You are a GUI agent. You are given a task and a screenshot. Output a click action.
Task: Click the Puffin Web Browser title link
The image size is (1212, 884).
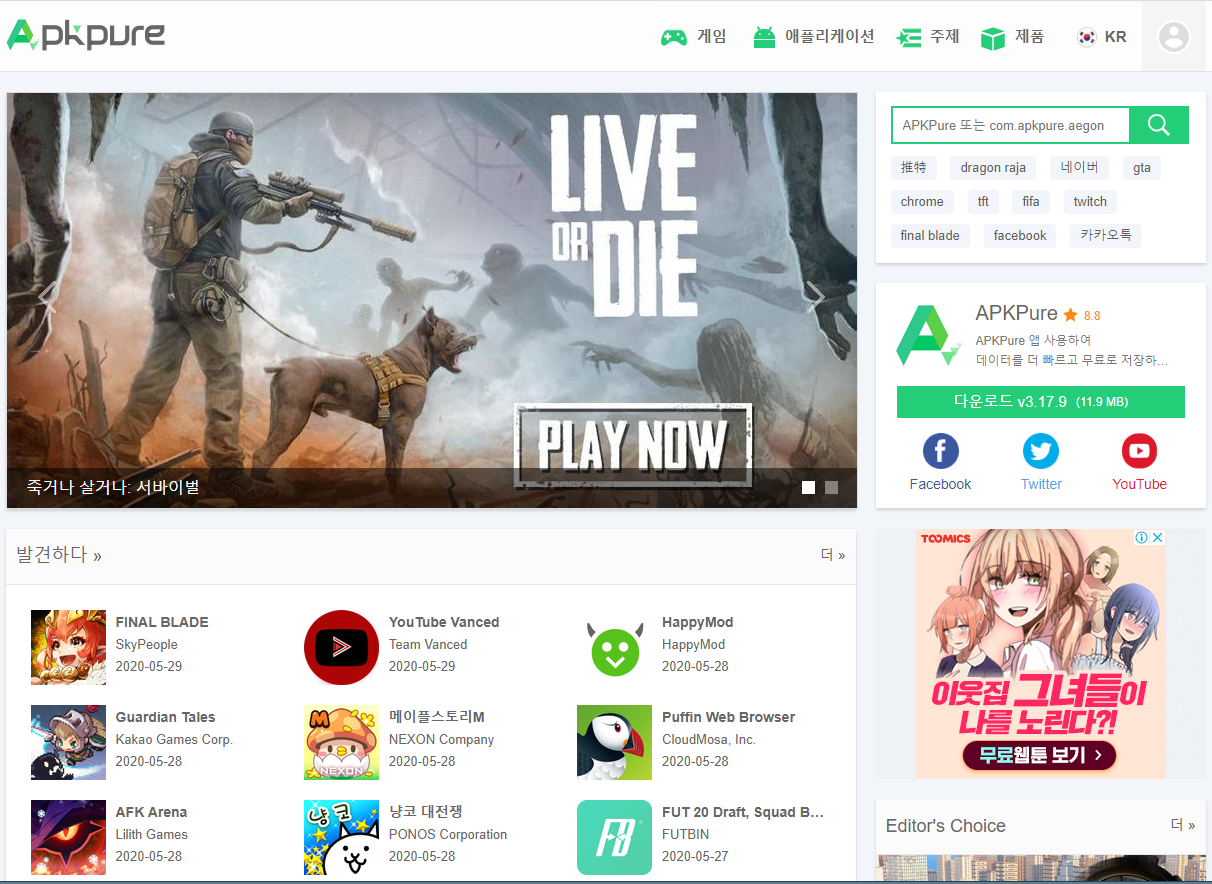728,717
